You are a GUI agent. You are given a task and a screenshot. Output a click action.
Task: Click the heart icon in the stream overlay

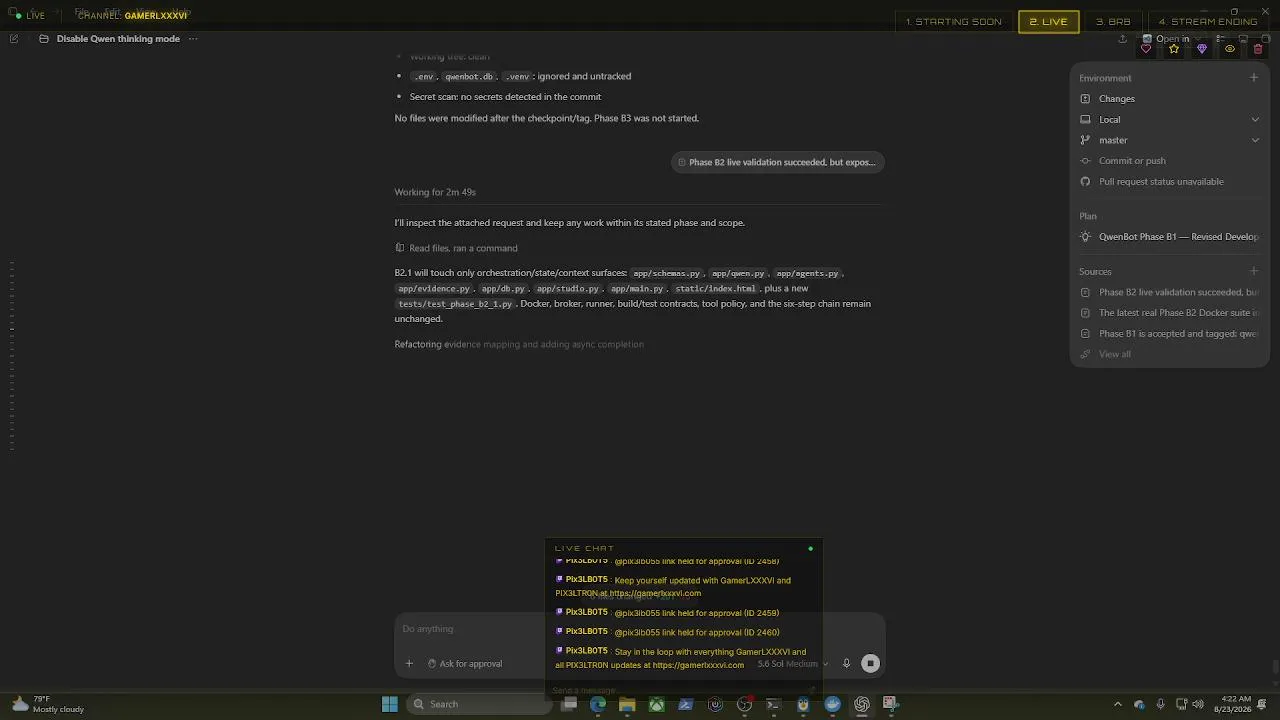(1146, 49)
